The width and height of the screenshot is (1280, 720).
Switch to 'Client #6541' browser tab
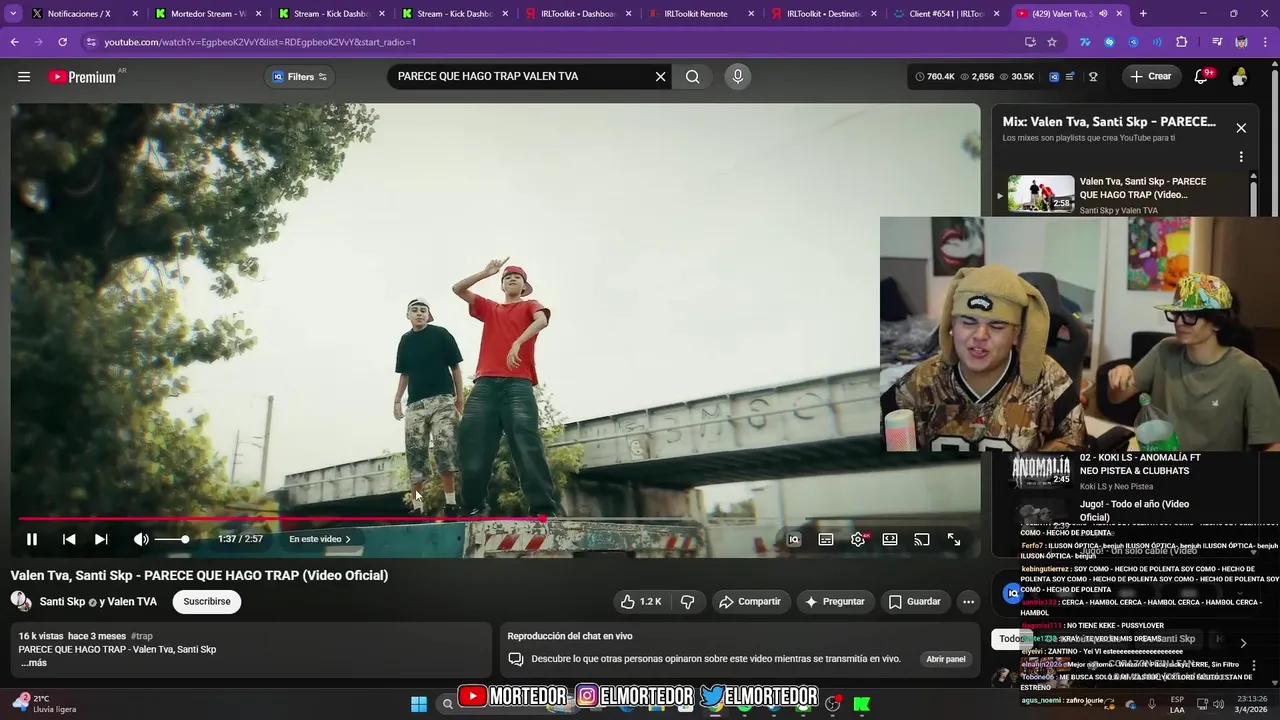point(946,14)
